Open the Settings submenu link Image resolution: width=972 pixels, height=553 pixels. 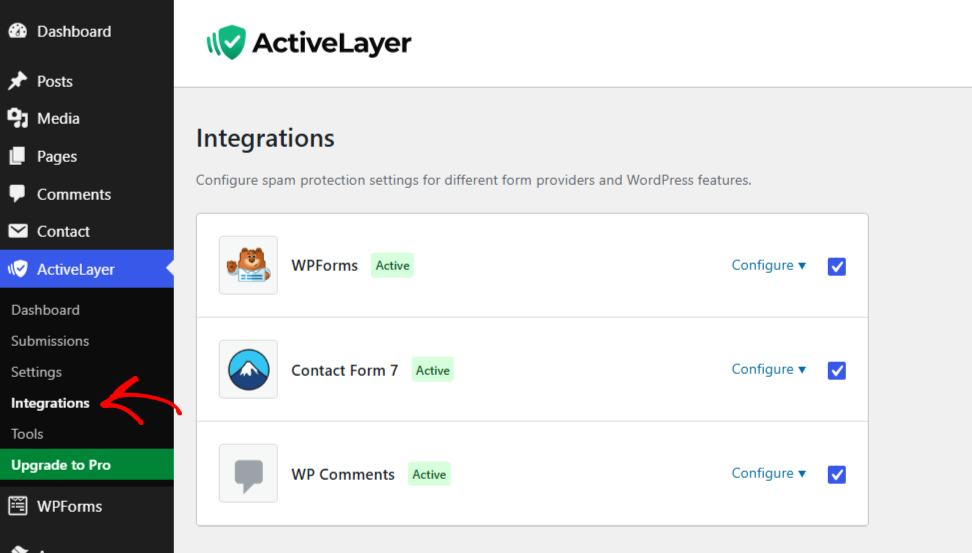(x=37, y=372)
